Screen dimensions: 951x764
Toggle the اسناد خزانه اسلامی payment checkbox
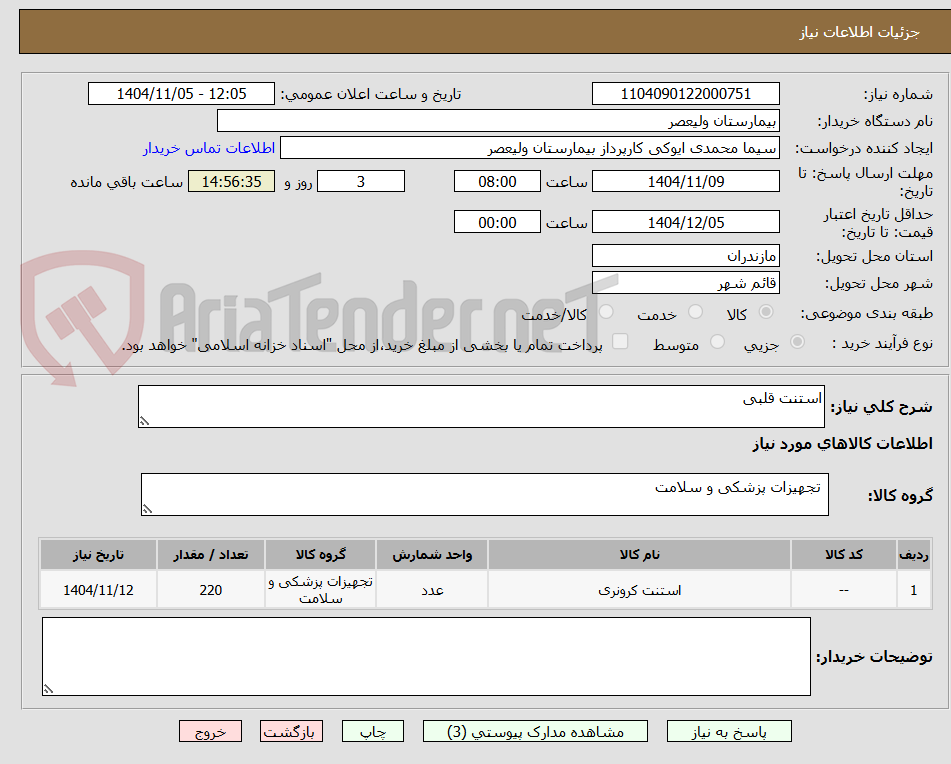(x=620, y=341)
